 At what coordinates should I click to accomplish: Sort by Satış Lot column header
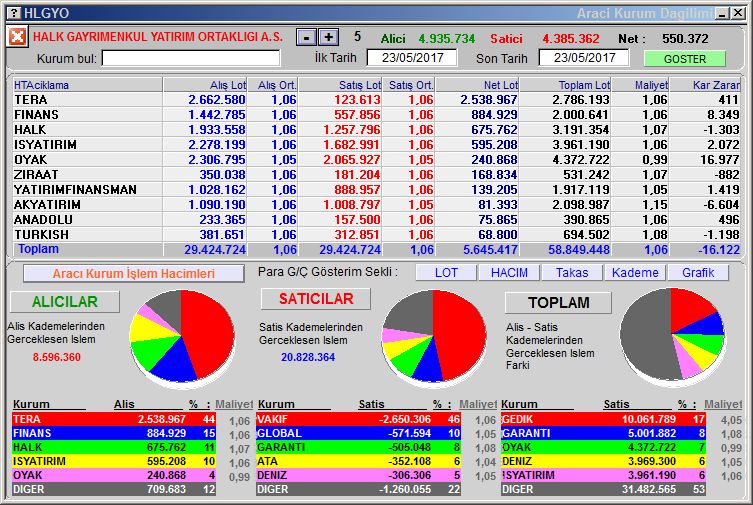tap(340, 85)
